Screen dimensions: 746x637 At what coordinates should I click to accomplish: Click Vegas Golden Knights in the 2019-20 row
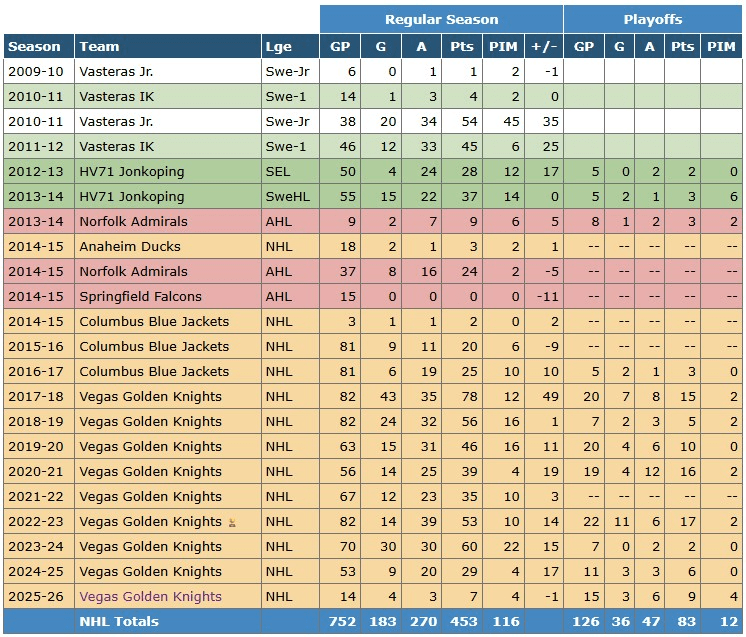pyautogui.click(x=150, y=447)
